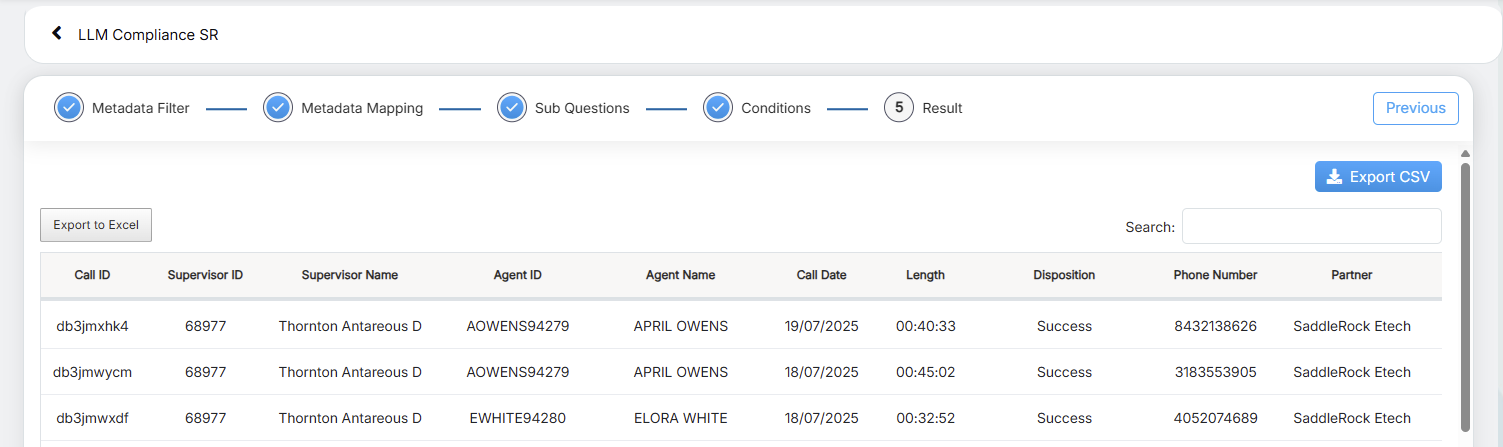Image resolution: width=1503 pixels, height=447 pixels.
Task: Sort by Agent Name column header
Action: (x=680, y=275)
